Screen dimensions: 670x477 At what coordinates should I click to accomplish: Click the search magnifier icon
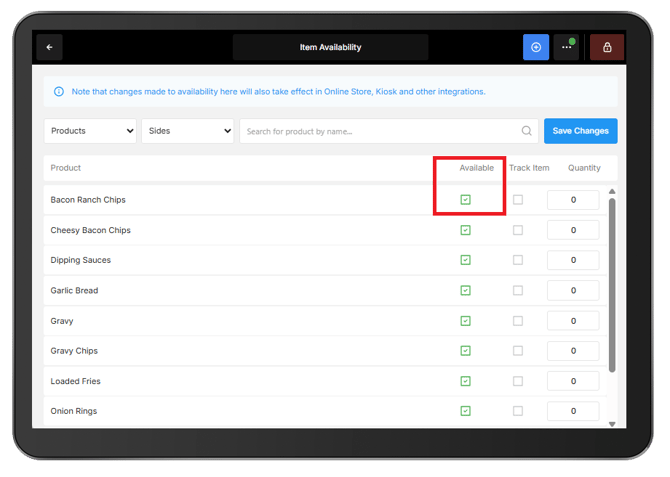(x=526, y=131)
